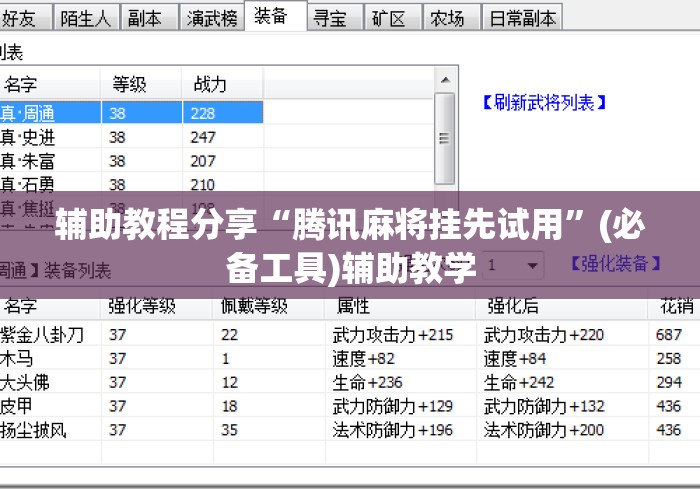
Task: Click the 佩戴等级 value 35
Action: (229, 430)
